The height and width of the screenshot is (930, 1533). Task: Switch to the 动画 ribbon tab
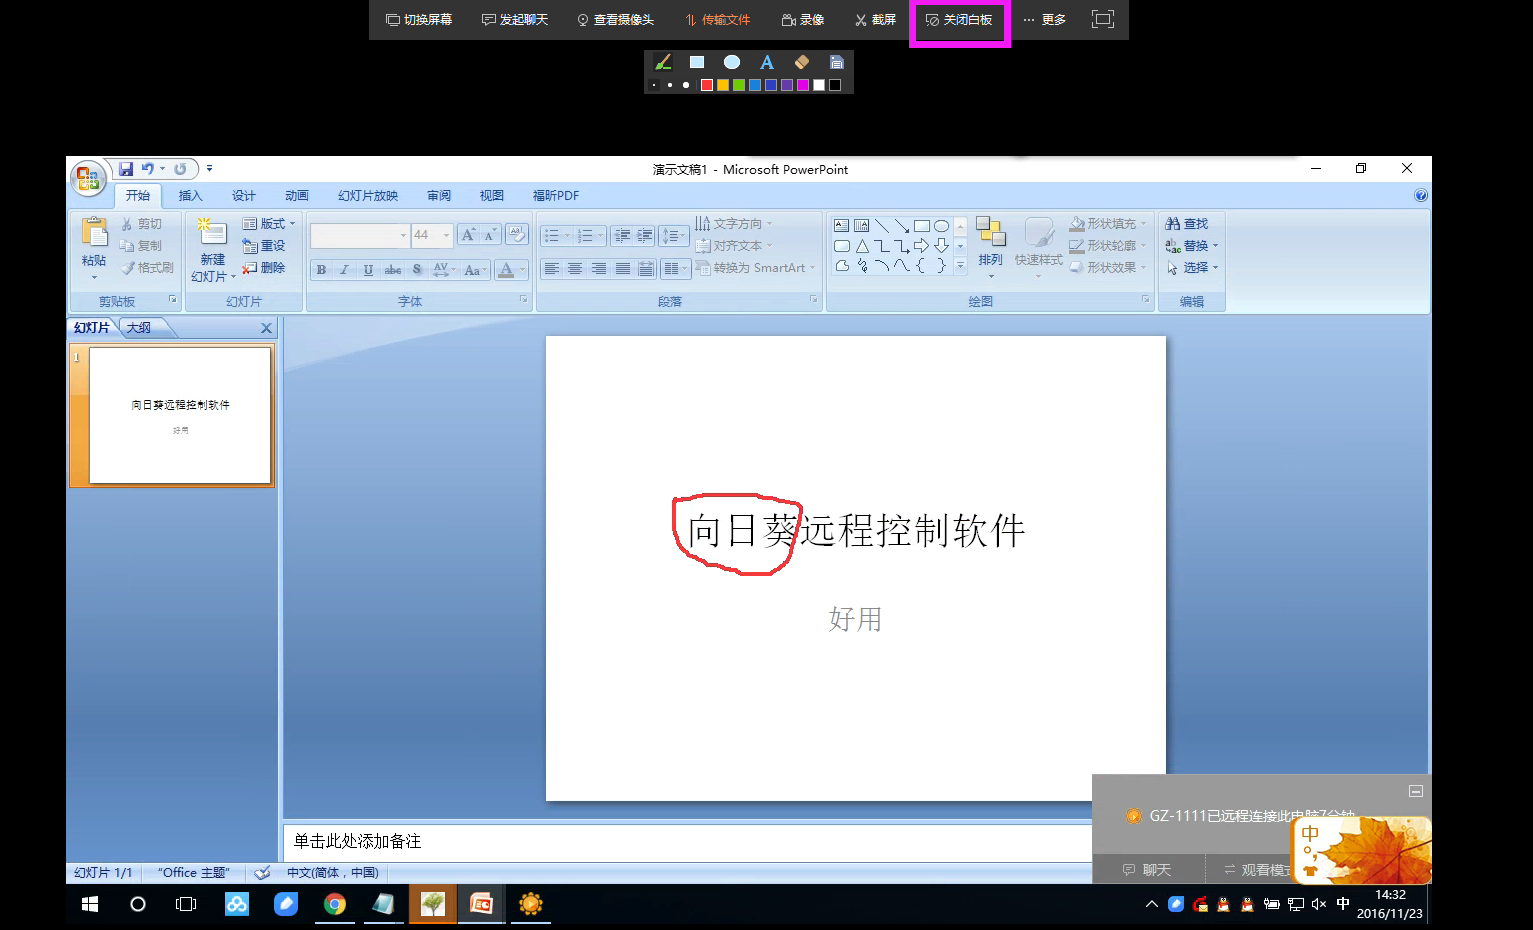point(297,195)
